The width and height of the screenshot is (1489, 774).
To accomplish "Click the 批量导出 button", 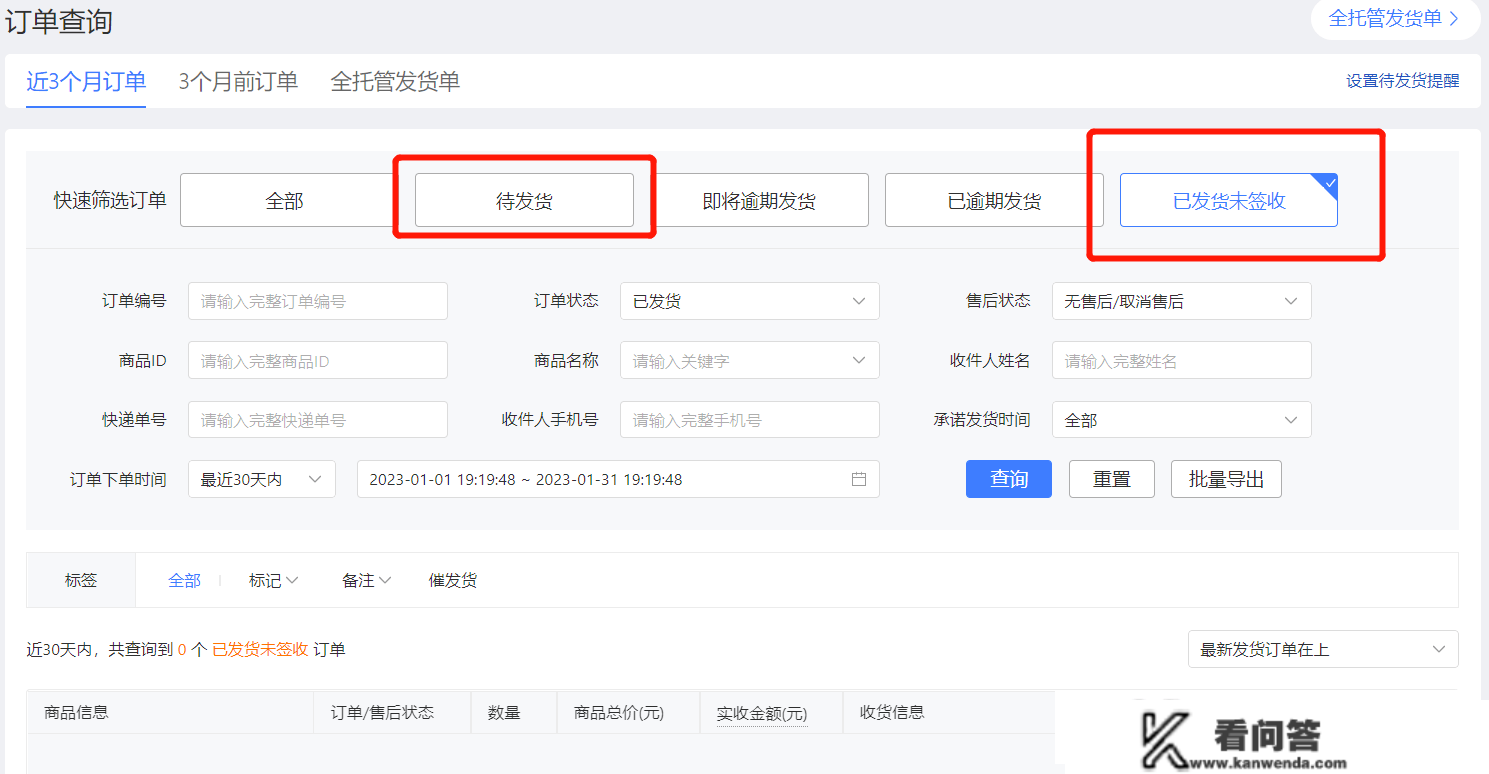I will click(x=1226, y=479).
